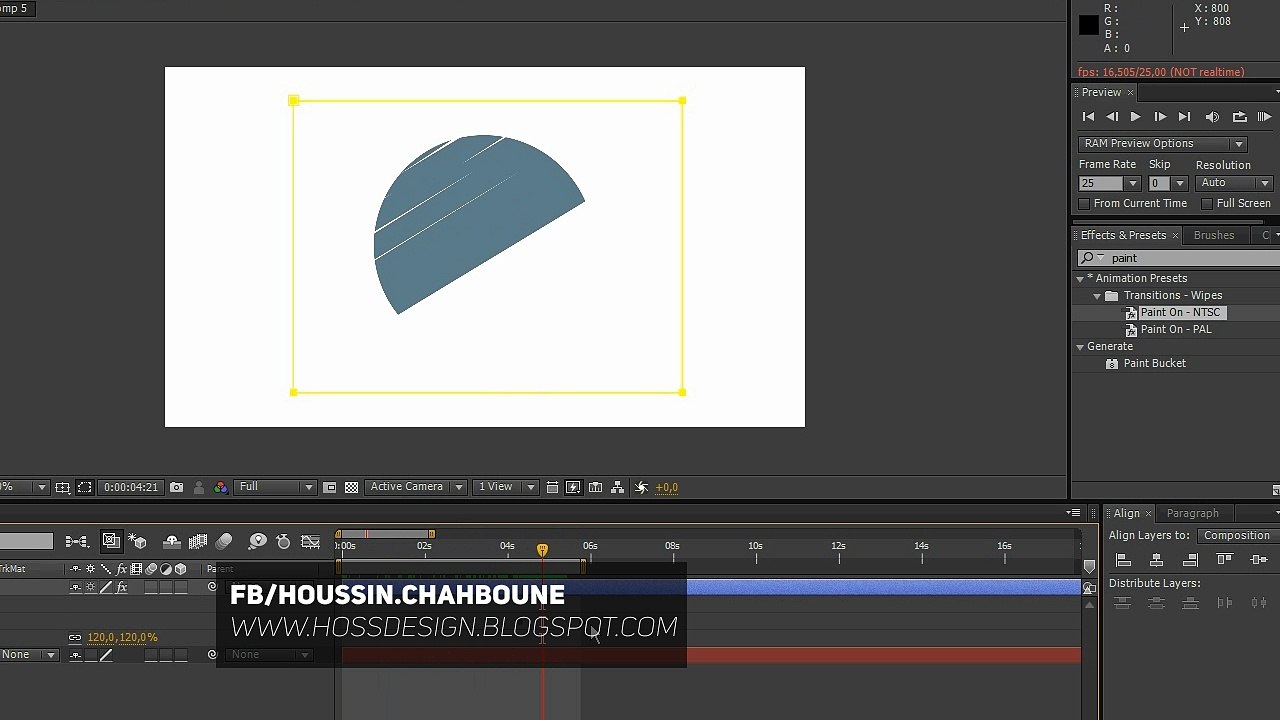The height and width of the screenshot is (720, 1280).
Task: Collapse the Transitions - Wipes folder
Action: tap(1097, 296)
